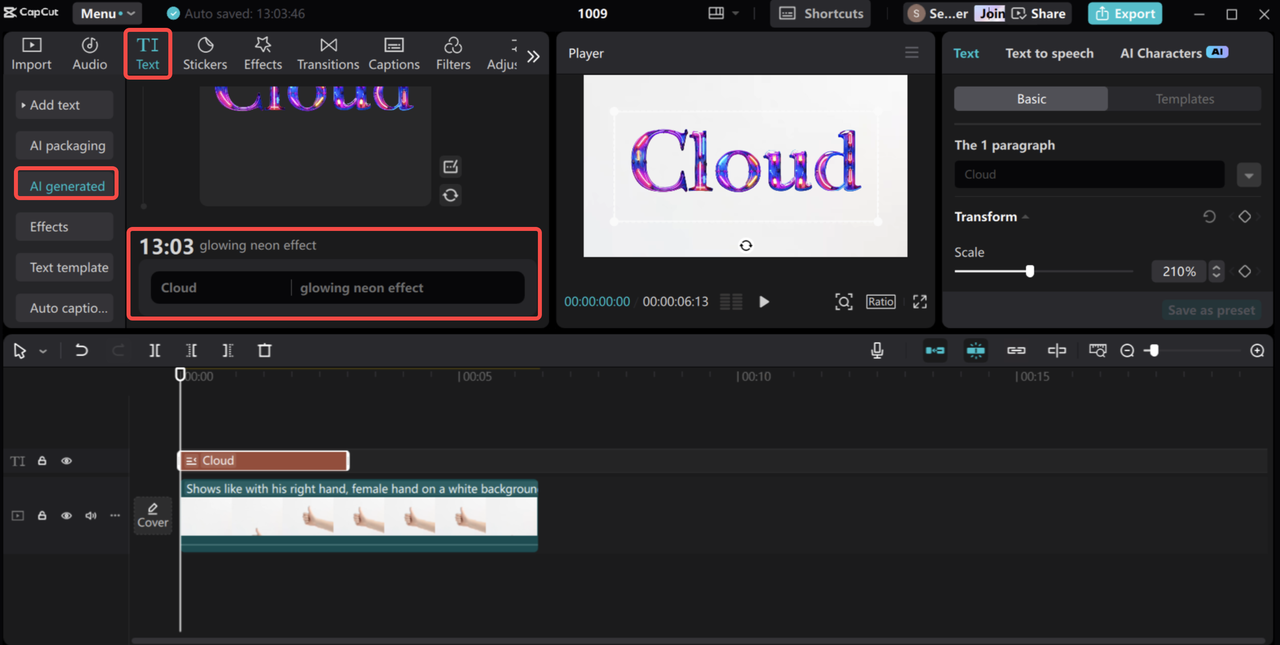Expand the paragraph dropdown arrow
The image size is (1280, 645).
pyautogui.click(x=1248, y=175)
